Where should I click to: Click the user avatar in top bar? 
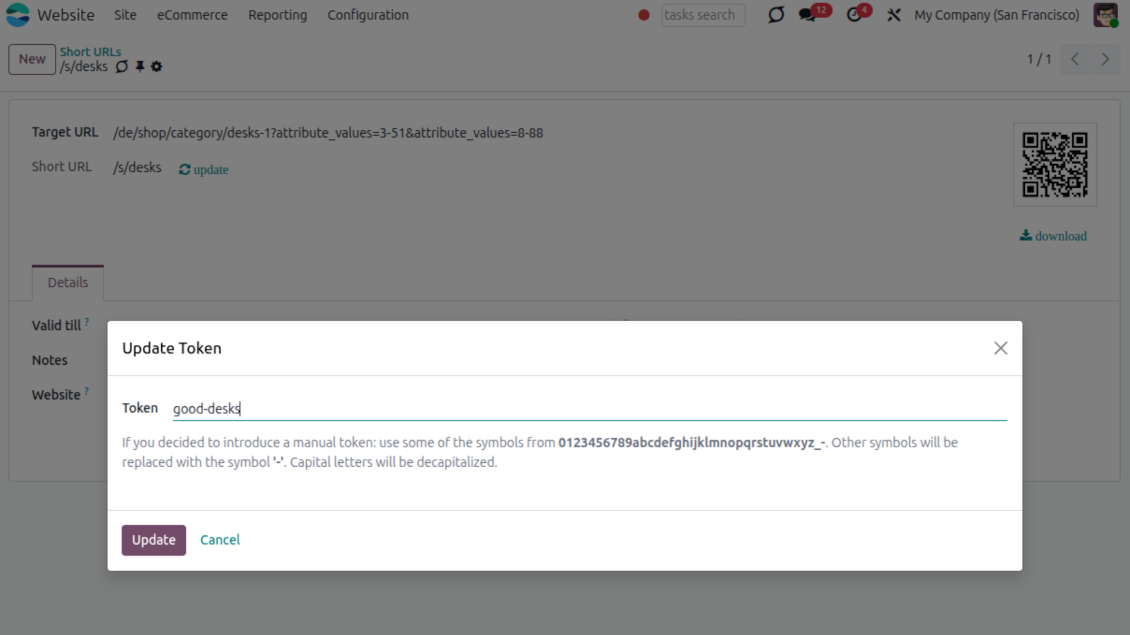pos(1104,15)
